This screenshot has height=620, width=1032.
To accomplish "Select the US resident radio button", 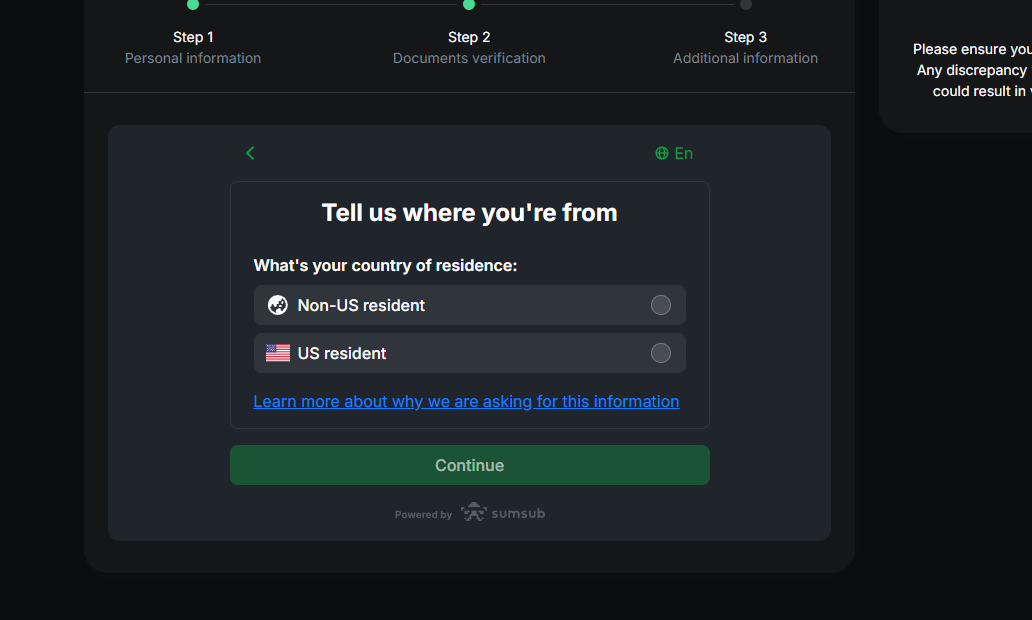I will pyautogui.click(x=661, y=353).
